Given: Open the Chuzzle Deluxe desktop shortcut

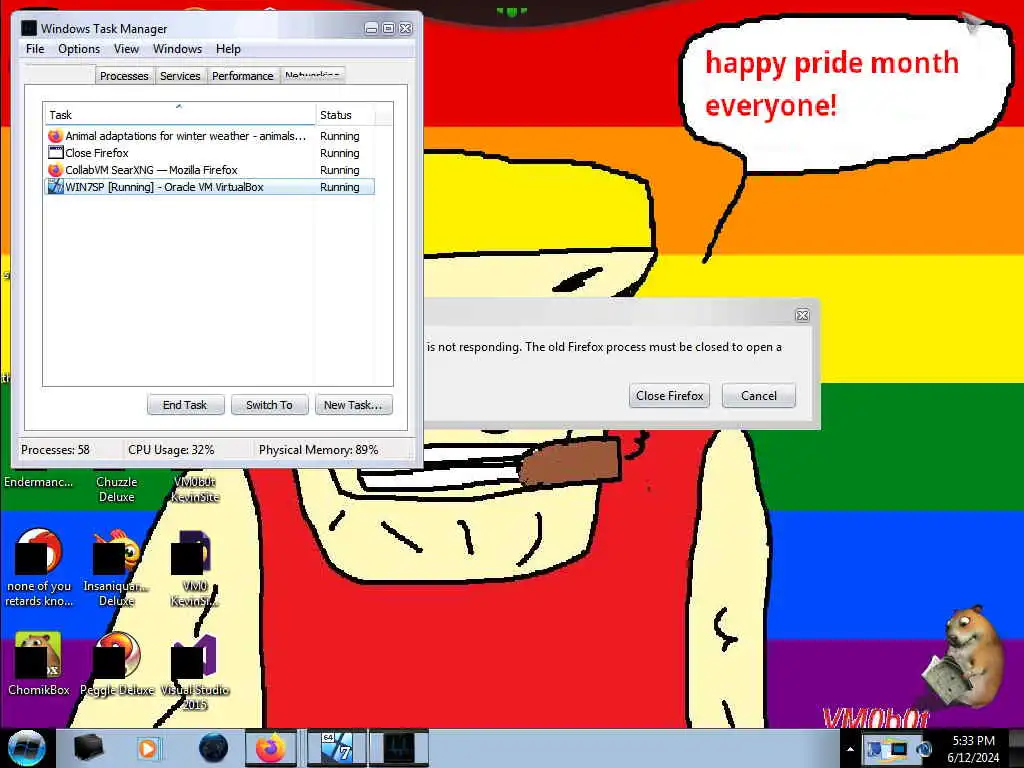Looking at the screenshot, I should click(x=116, y=489).
